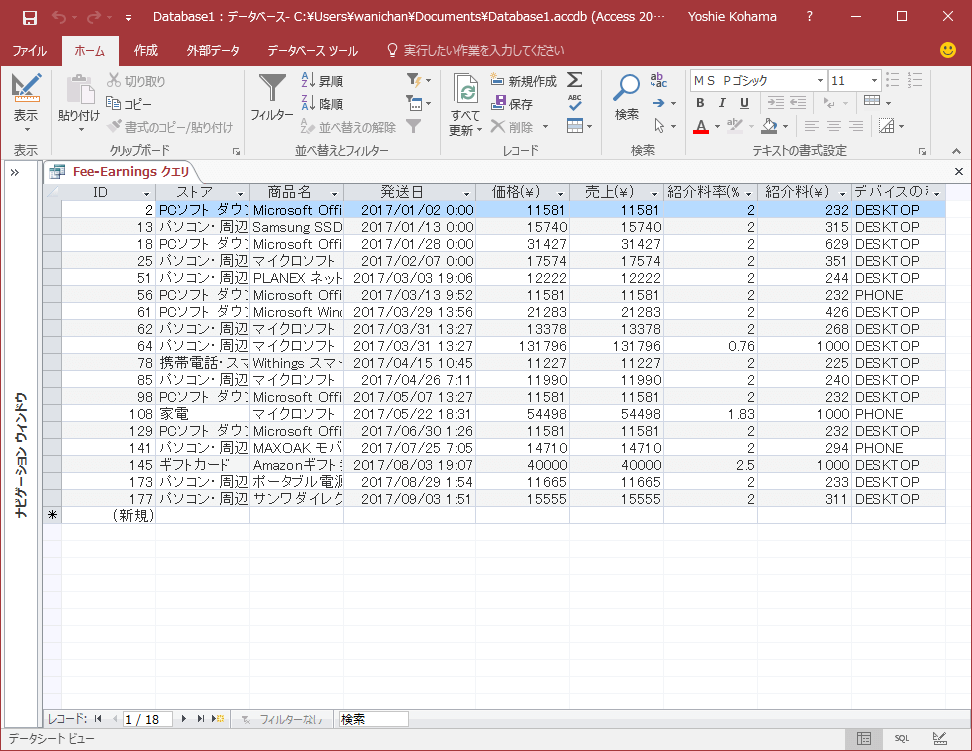Open 商品名 column filter dropdown
The height and width of the screenshot is (751, 972).
pyautogui.click(x=335, y=193)
